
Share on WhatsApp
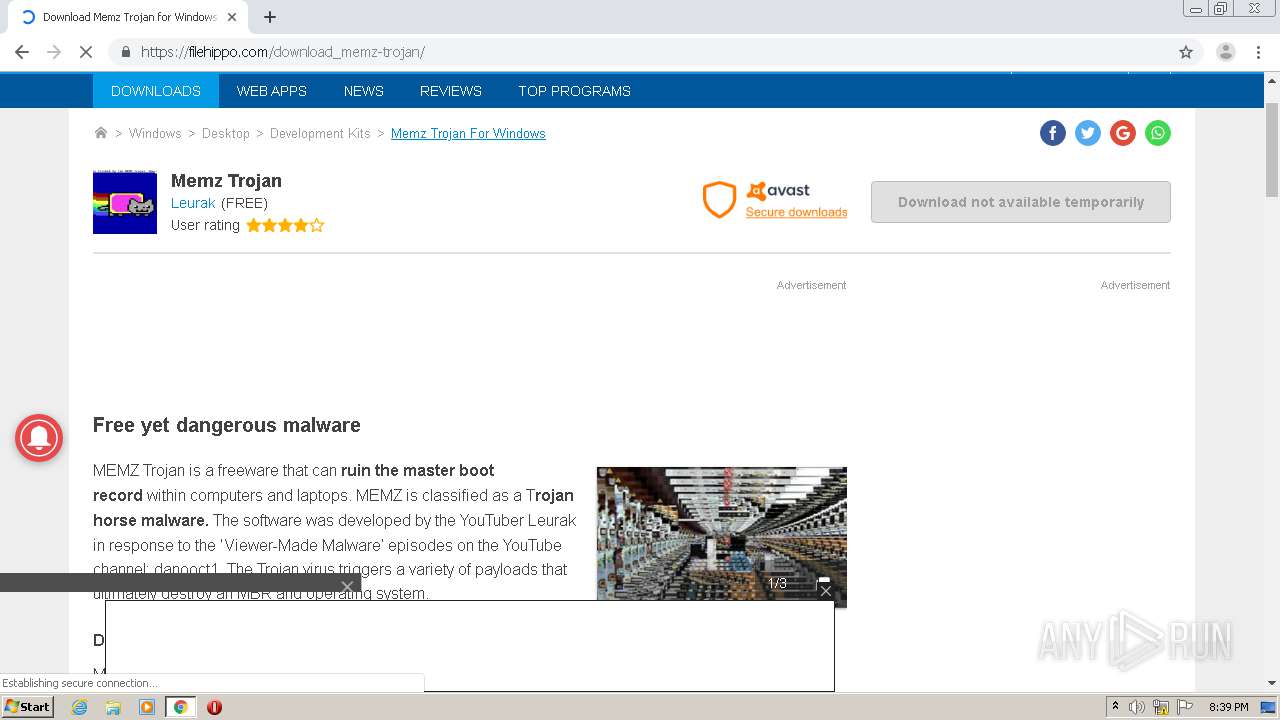(1158, 133)
